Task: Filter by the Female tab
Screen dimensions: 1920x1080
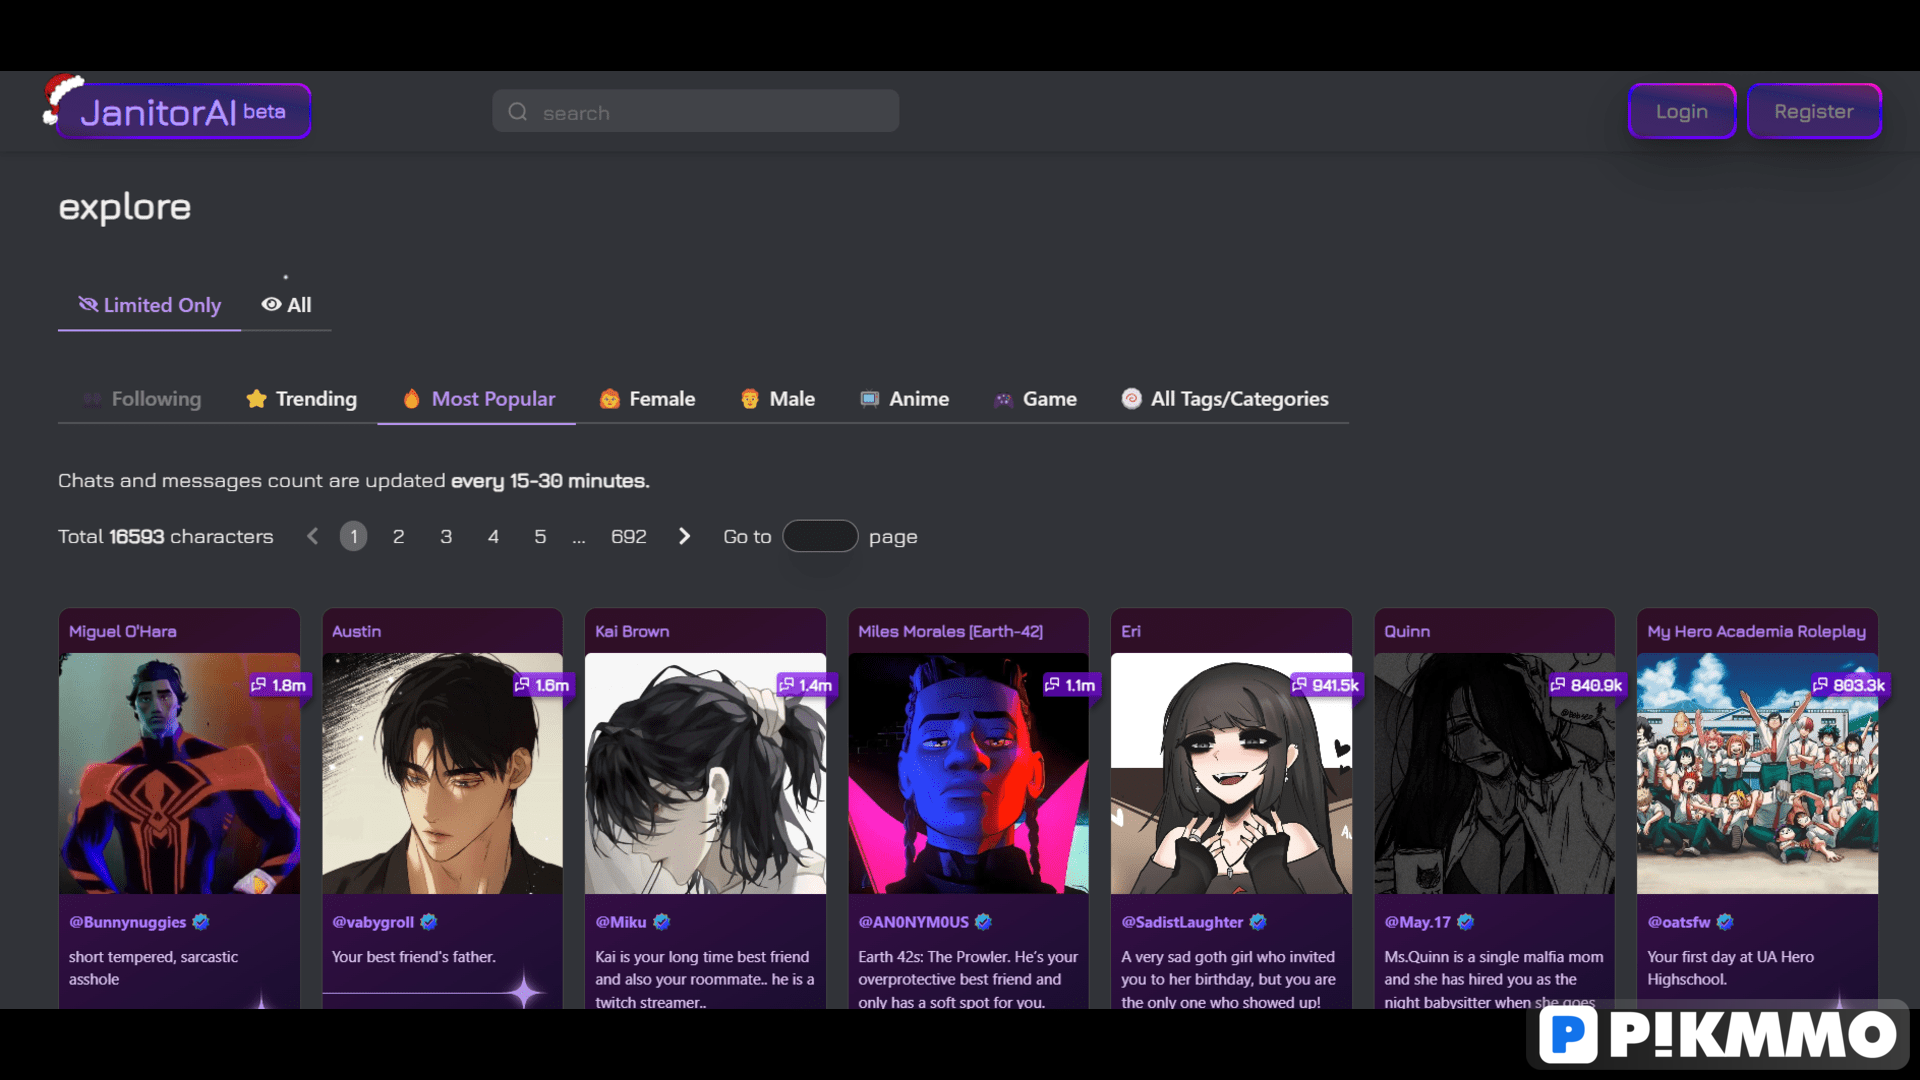Action: click(647, 399)
